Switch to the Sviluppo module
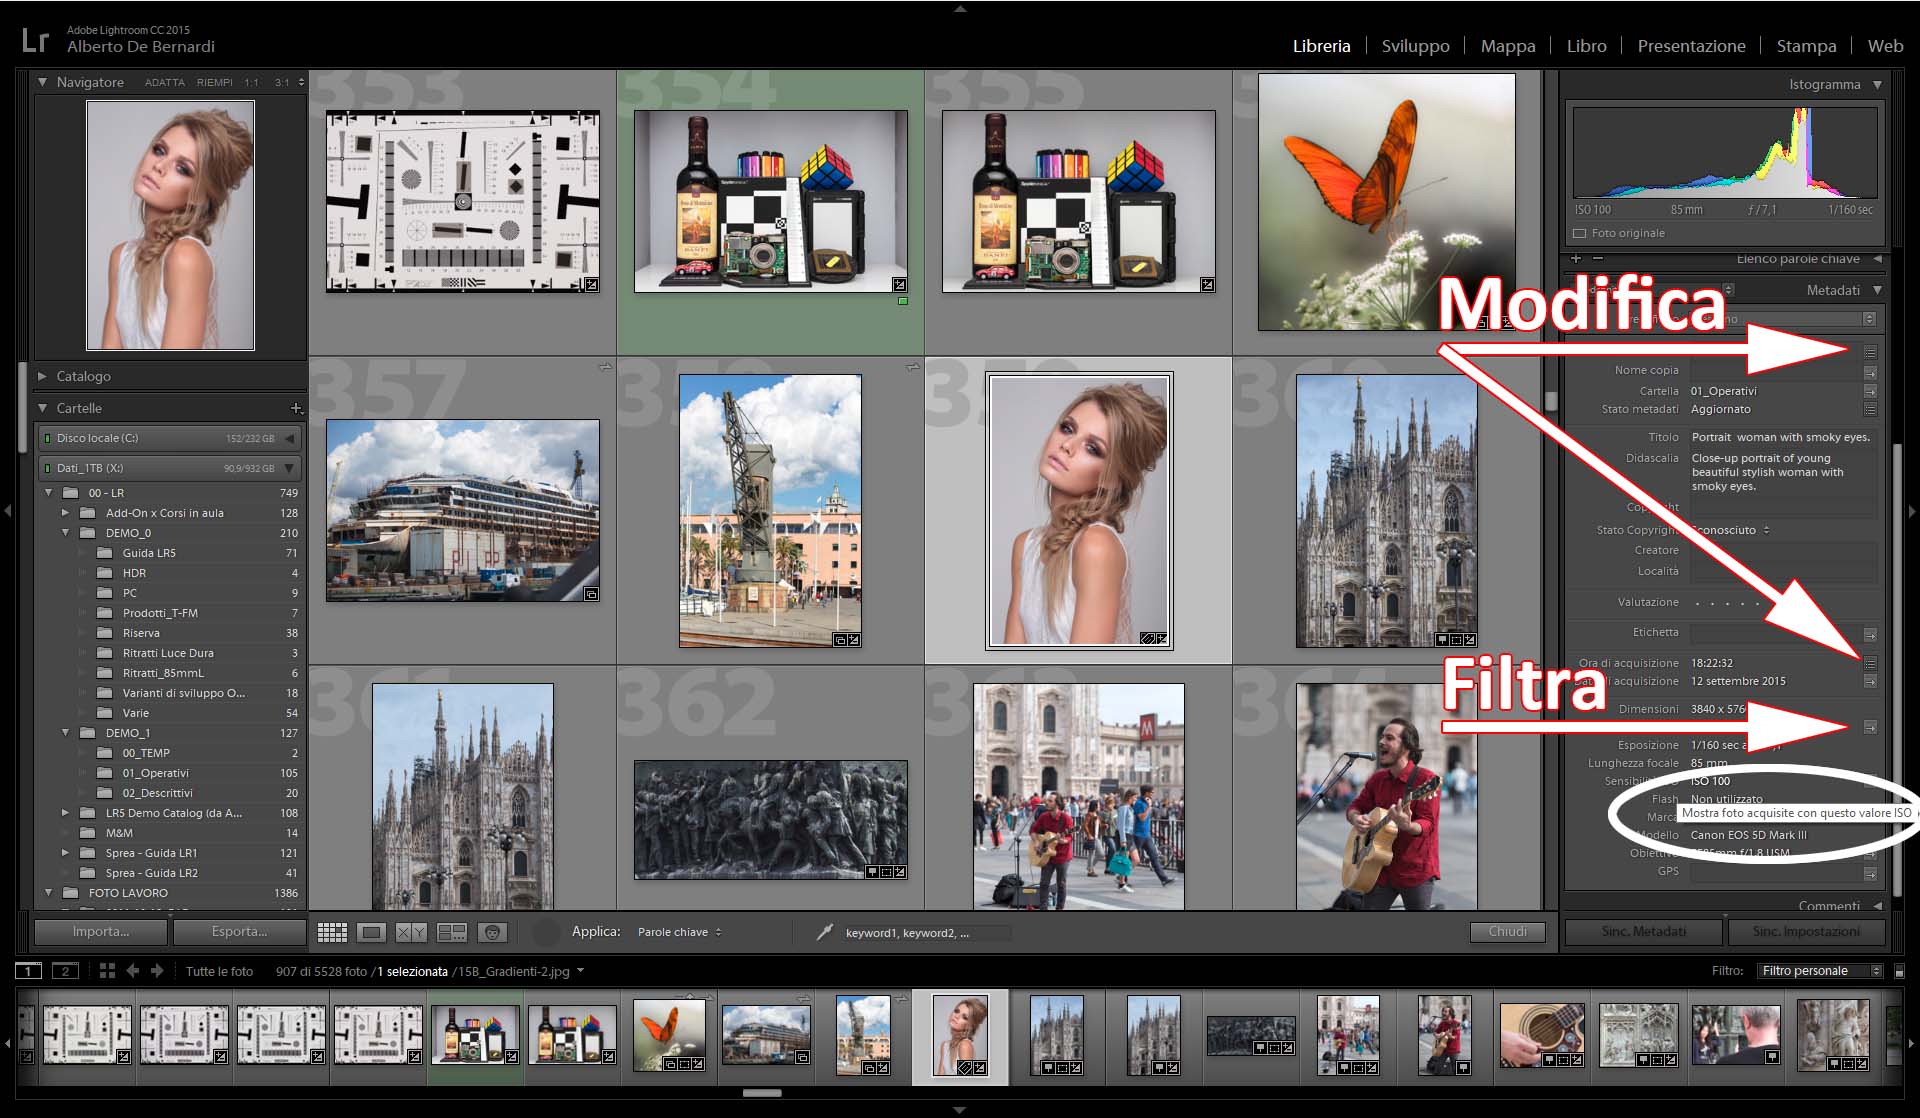 [1415, 46]
